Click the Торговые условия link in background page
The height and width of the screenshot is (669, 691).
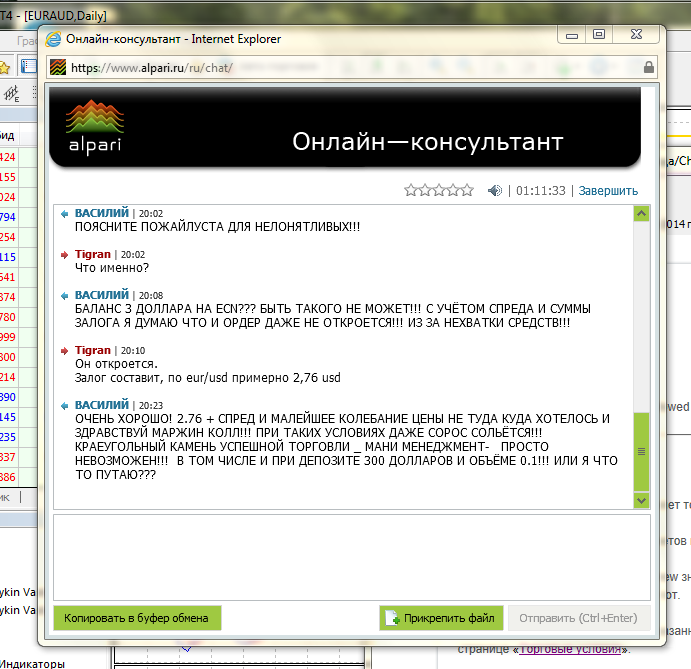570,649
